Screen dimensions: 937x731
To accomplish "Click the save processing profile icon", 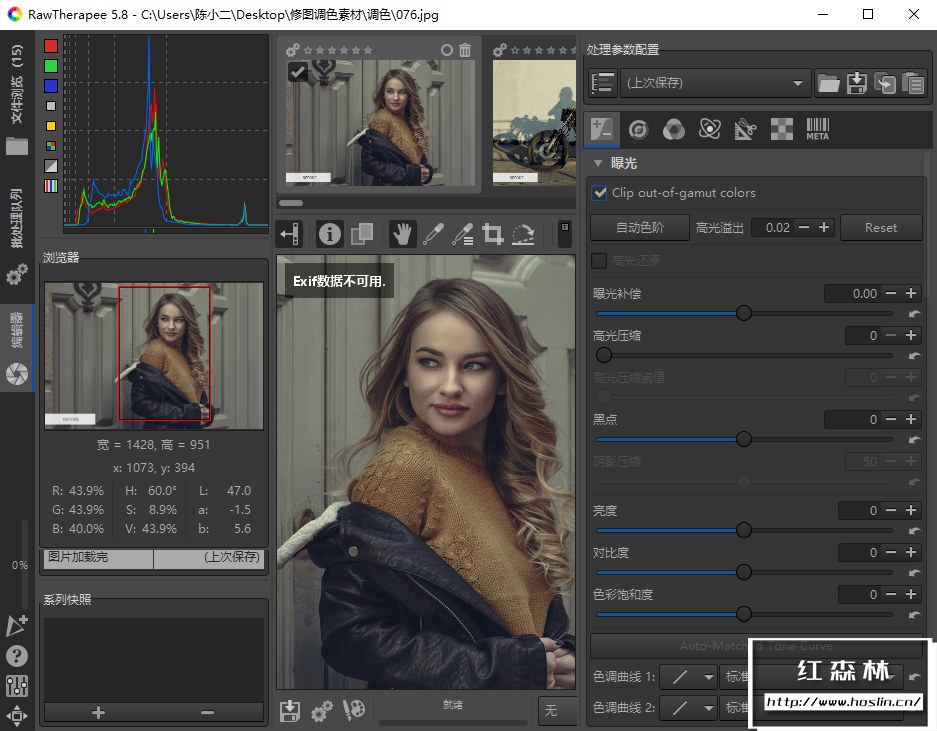I will click(x=857, y=83).
